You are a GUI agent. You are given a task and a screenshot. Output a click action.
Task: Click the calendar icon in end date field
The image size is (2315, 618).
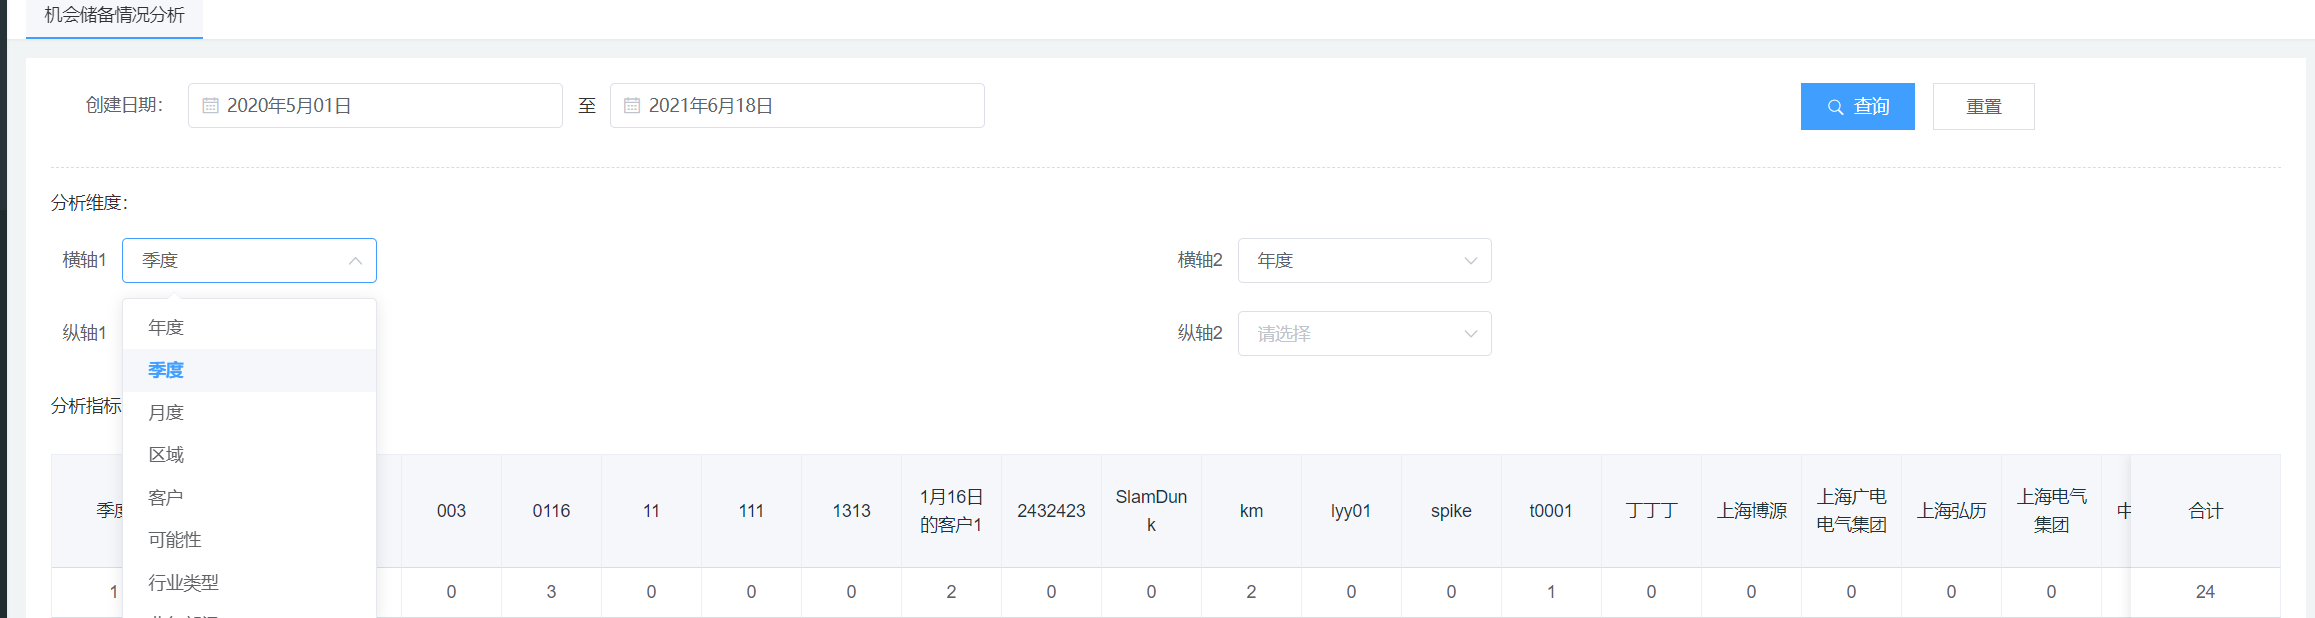click(x=632, y=106)
